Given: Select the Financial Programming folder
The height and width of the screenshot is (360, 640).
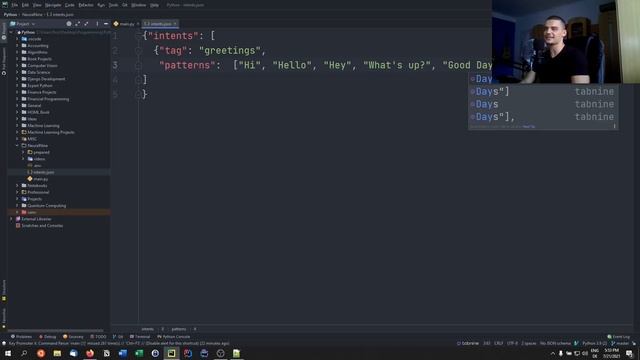Looking at the screenshot, I should [x=48, y=99].
